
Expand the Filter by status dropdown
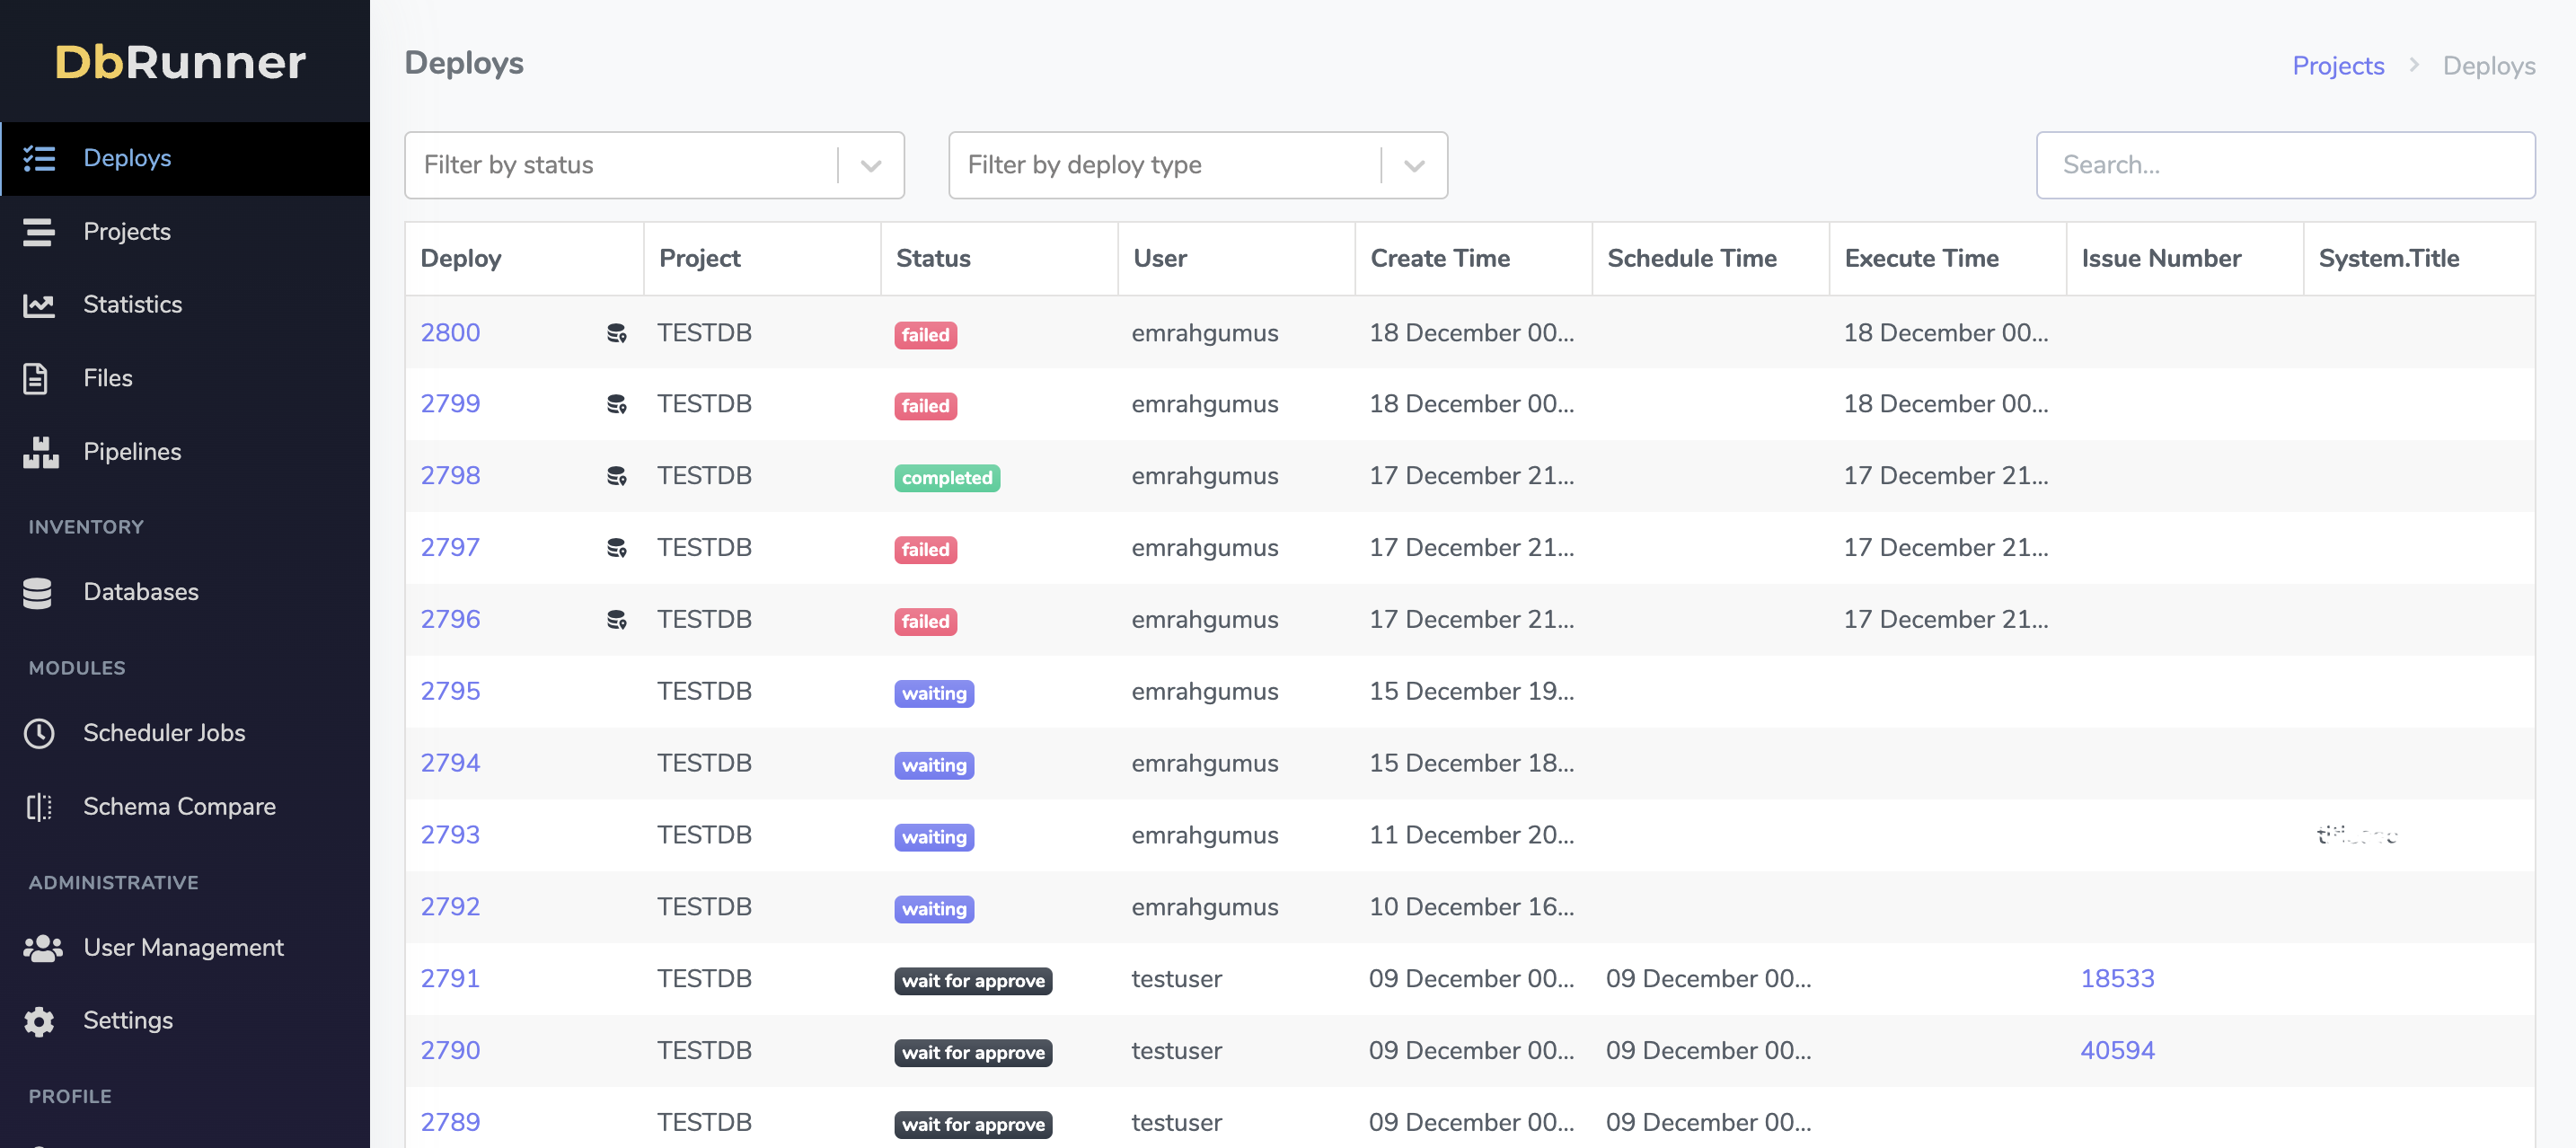click(x=871, y=165)
